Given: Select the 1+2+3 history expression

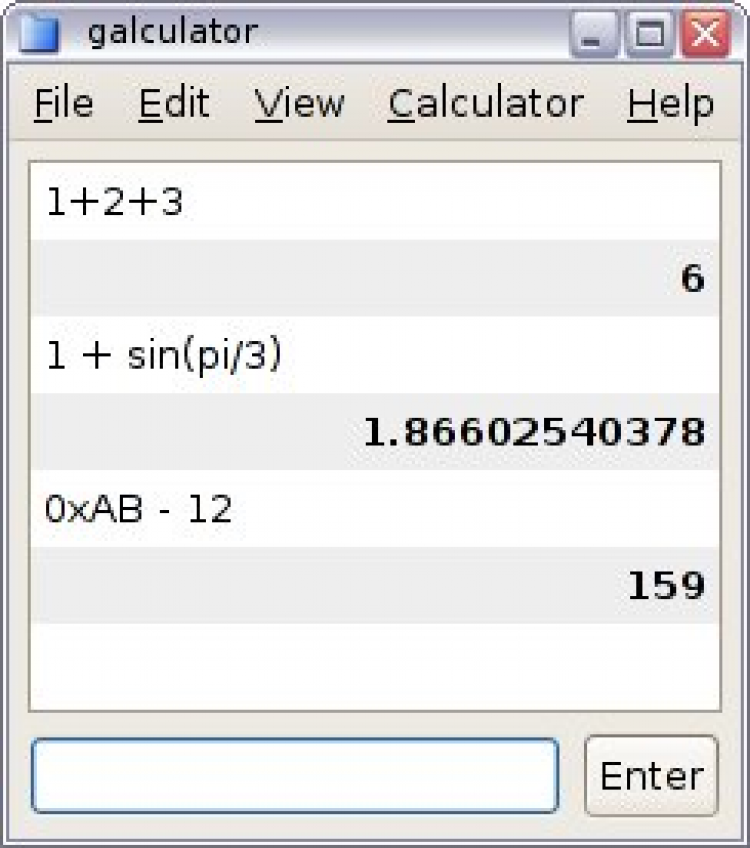Looking at the screenshot, I should 115,202.
